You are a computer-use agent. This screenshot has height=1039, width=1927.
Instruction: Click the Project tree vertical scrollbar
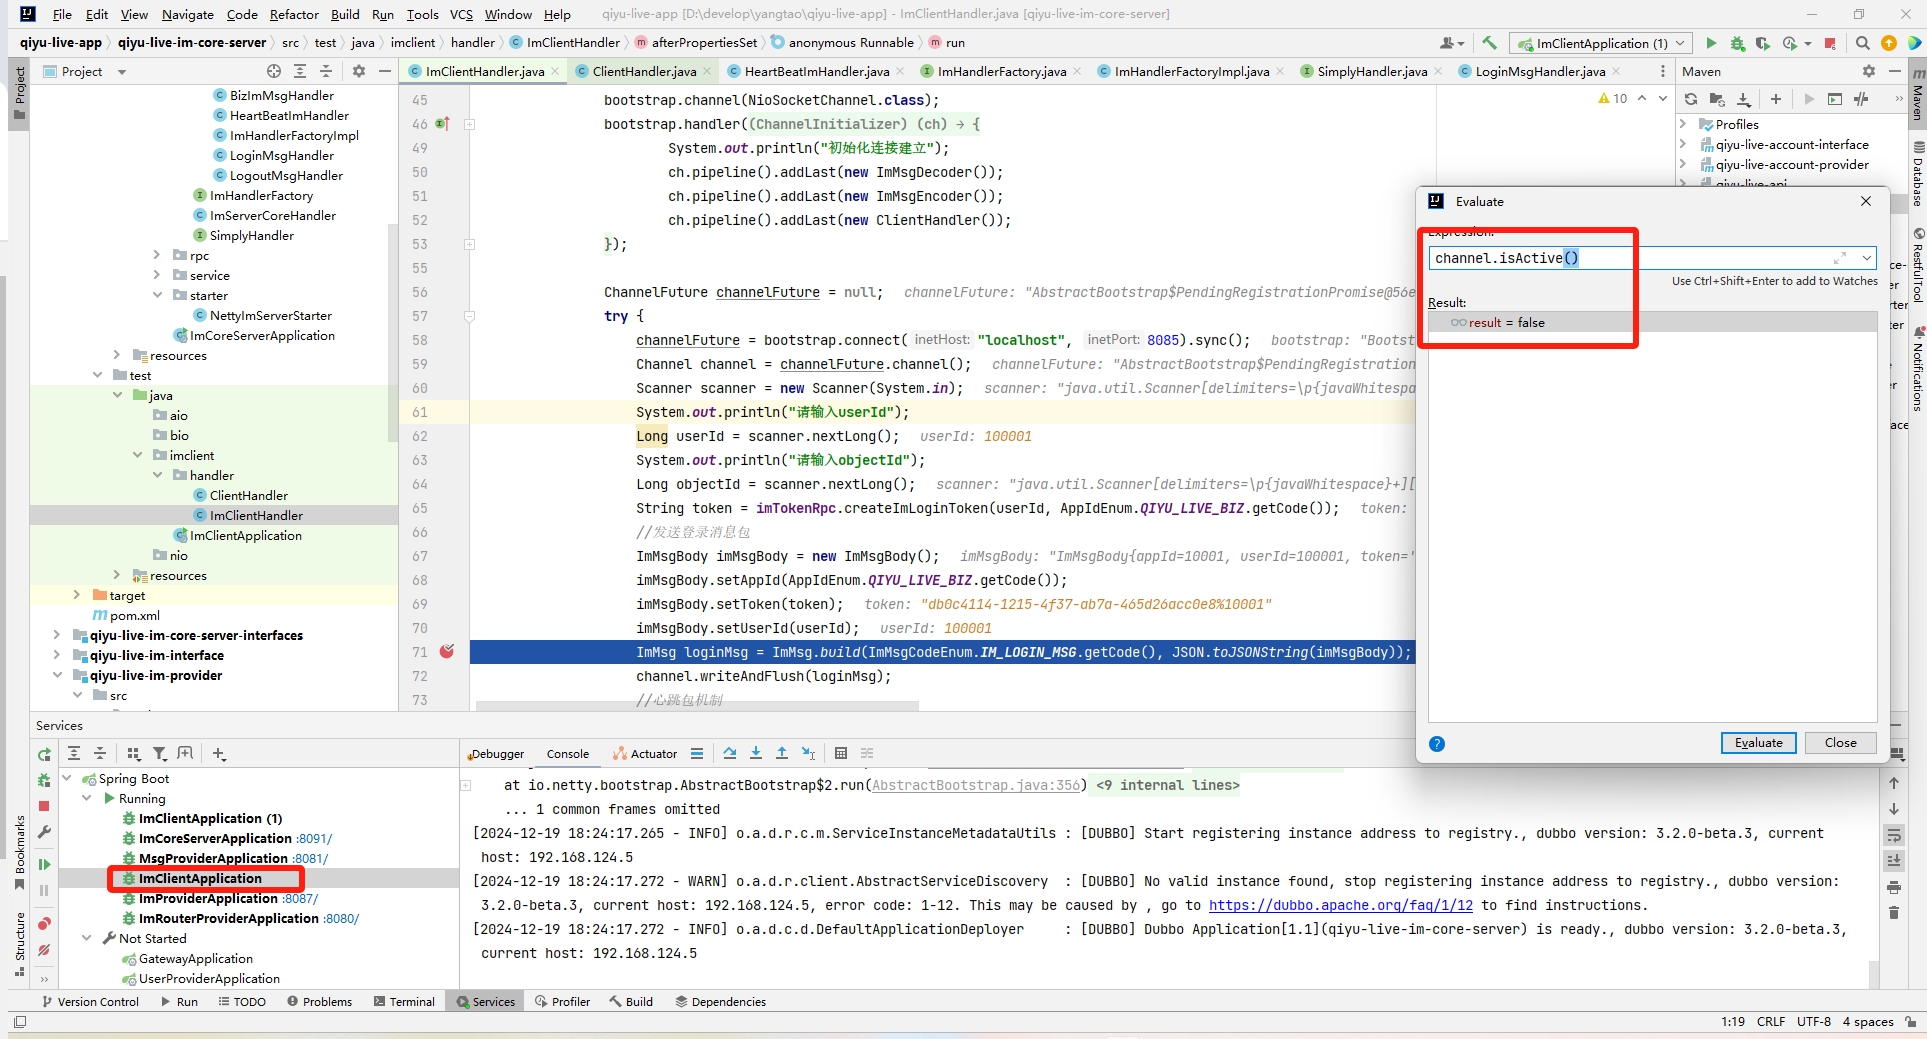[392, 332]
